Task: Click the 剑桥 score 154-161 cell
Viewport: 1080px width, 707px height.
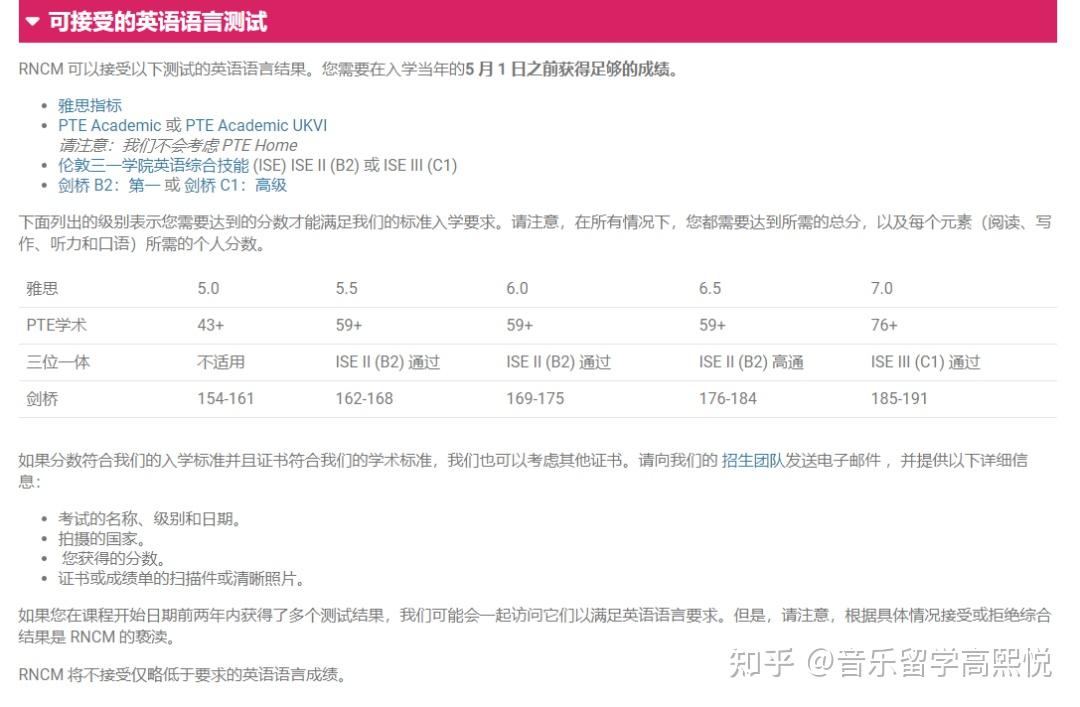Action: click(x=225, y=399)
